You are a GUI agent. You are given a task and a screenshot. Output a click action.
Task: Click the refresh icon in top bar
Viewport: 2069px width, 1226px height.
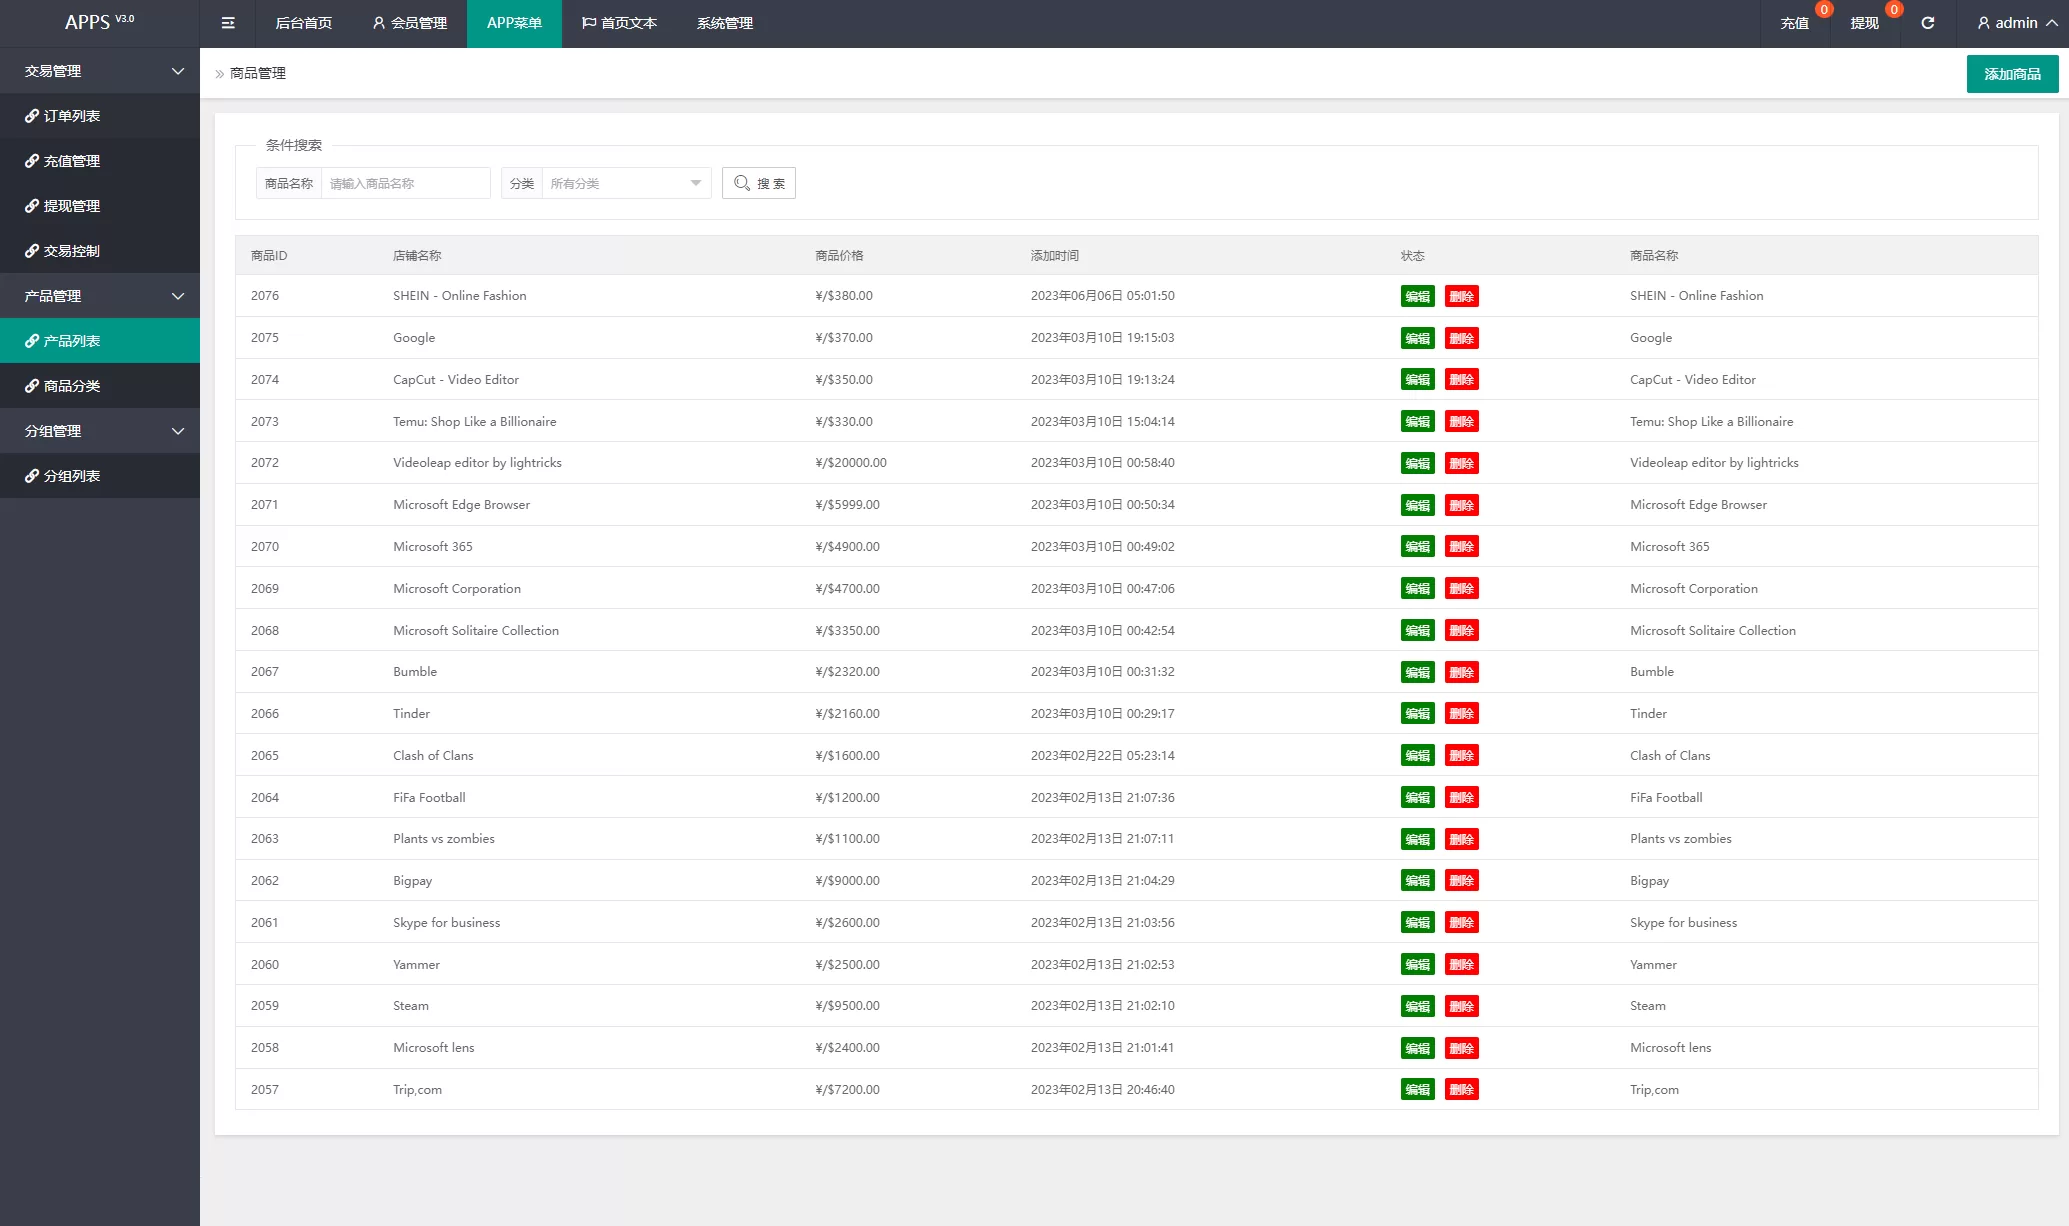tap(1927, 23)
